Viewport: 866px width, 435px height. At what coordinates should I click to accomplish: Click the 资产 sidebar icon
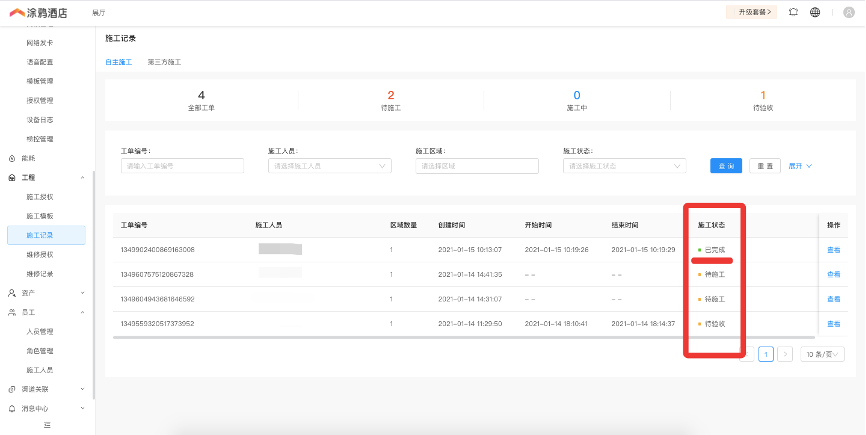tap(12, 293)
